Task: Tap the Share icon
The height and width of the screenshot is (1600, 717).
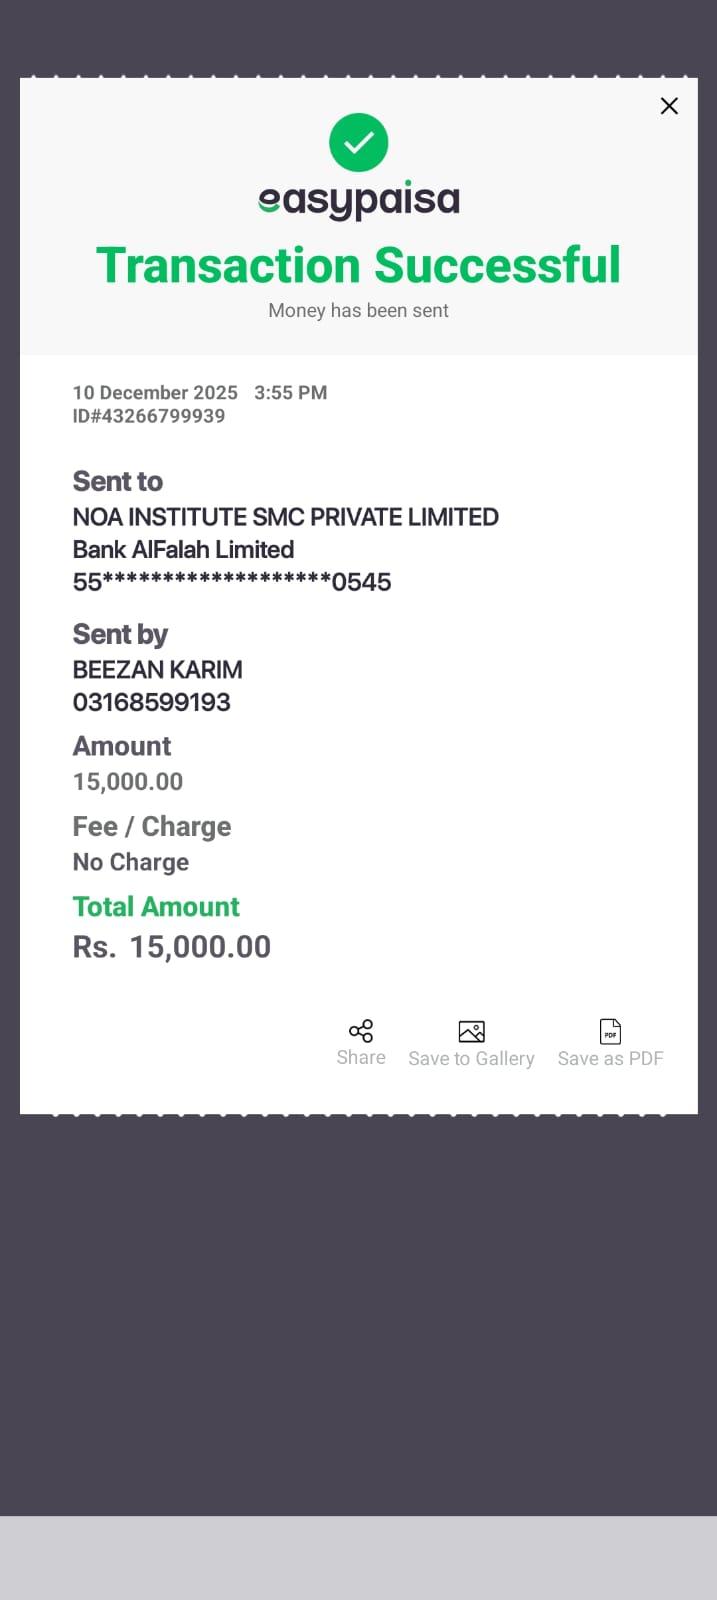Action: pyautogui.click(x=361, y=1031)
